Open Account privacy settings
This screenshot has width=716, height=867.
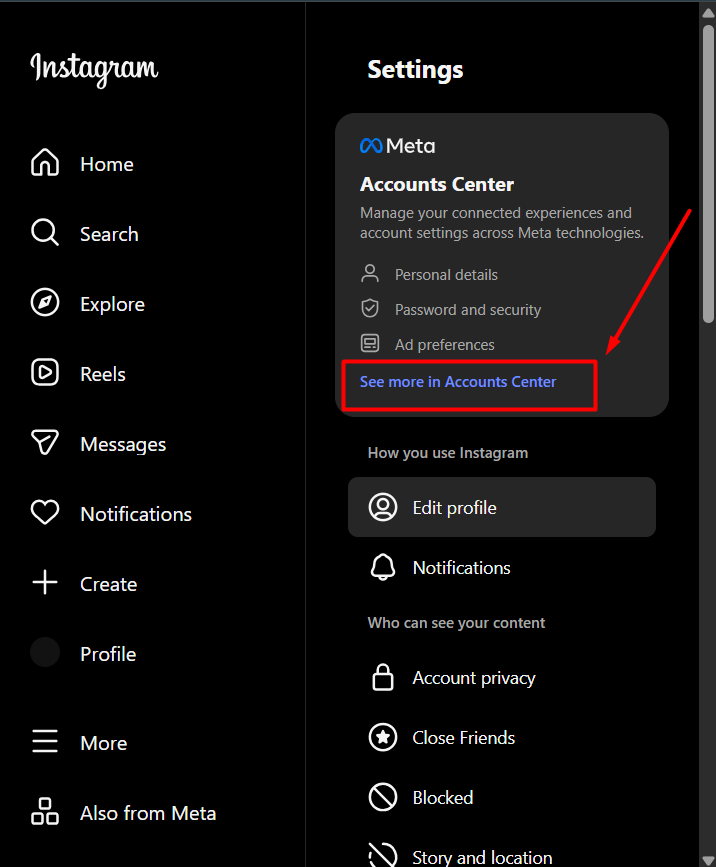click(473, 678)
